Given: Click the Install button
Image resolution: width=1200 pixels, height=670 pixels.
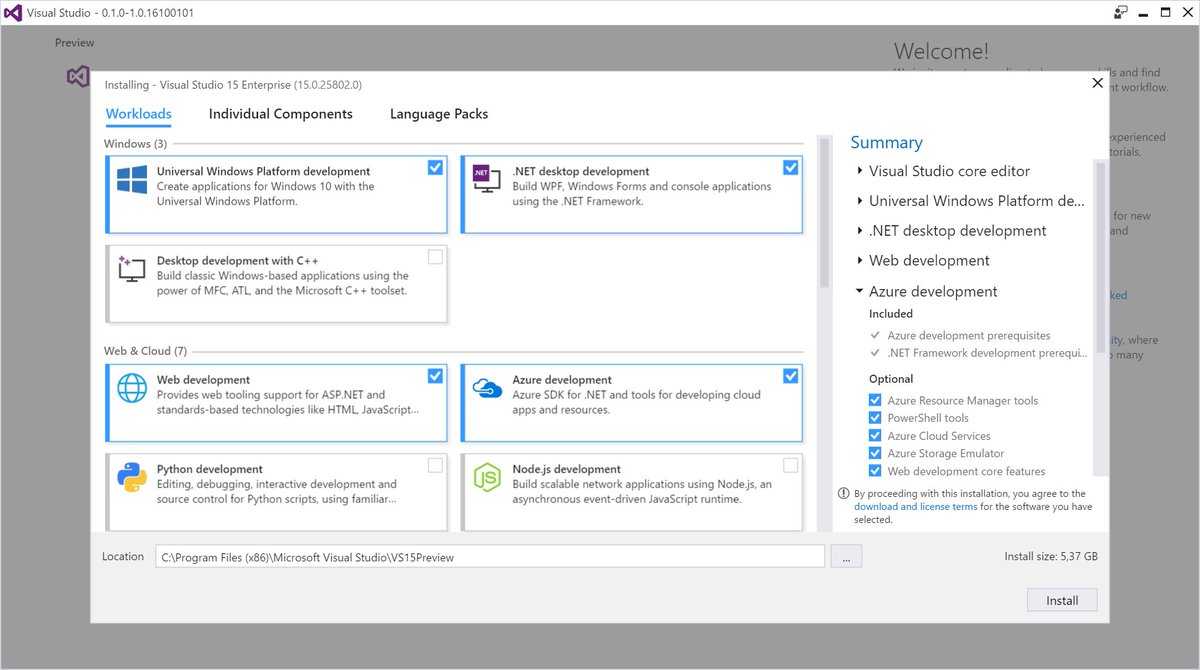Looking at the screenshot, I should (1062, 600).
